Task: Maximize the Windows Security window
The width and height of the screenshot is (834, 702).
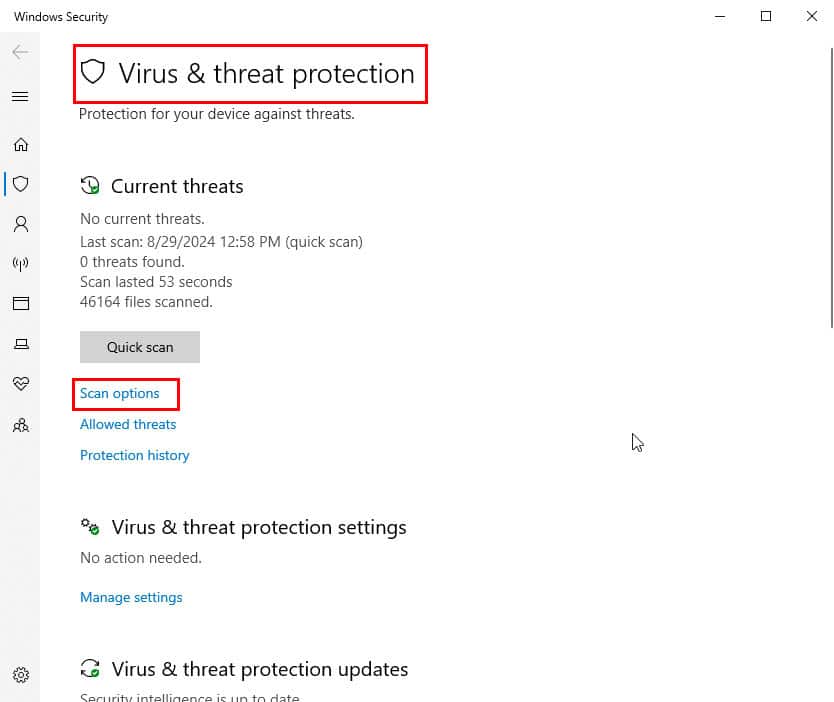Action: [x=766, y=16]
